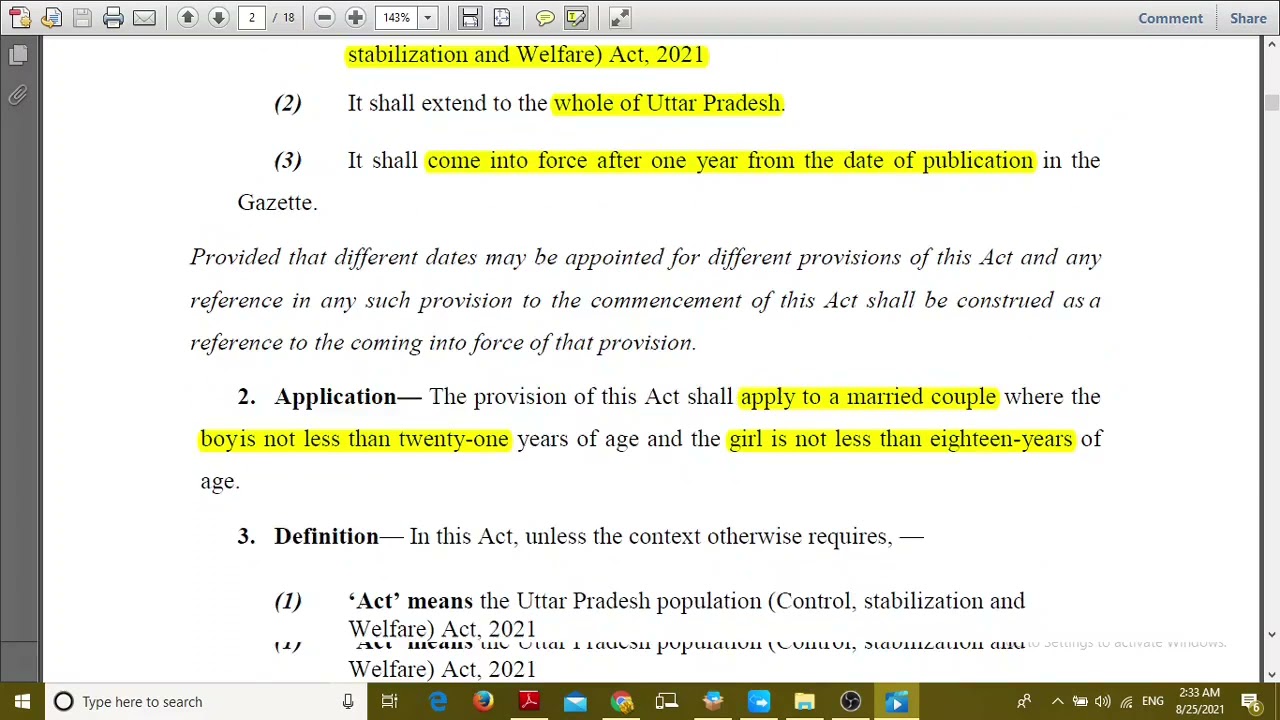This screenshot has width=1280, height=720.
Task: Email the document via envelope icon
Action: coord(144,18)
